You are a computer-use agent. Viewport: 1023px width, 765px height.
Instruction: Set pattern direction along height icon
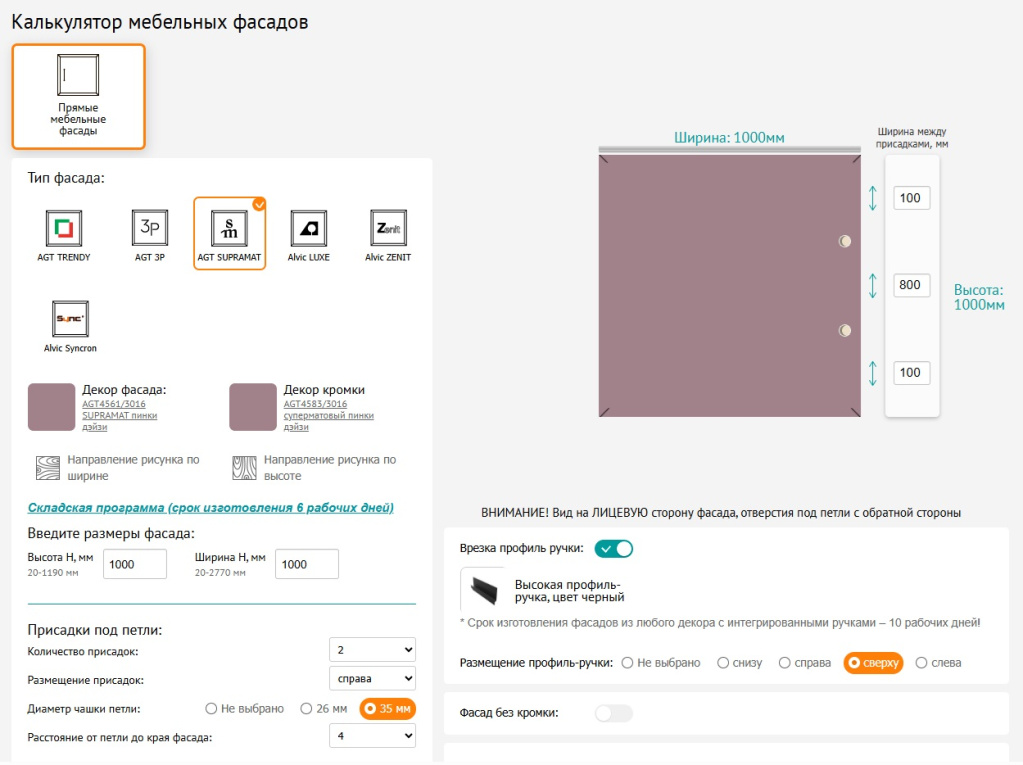pyautogui.click(x=245, y=468)
